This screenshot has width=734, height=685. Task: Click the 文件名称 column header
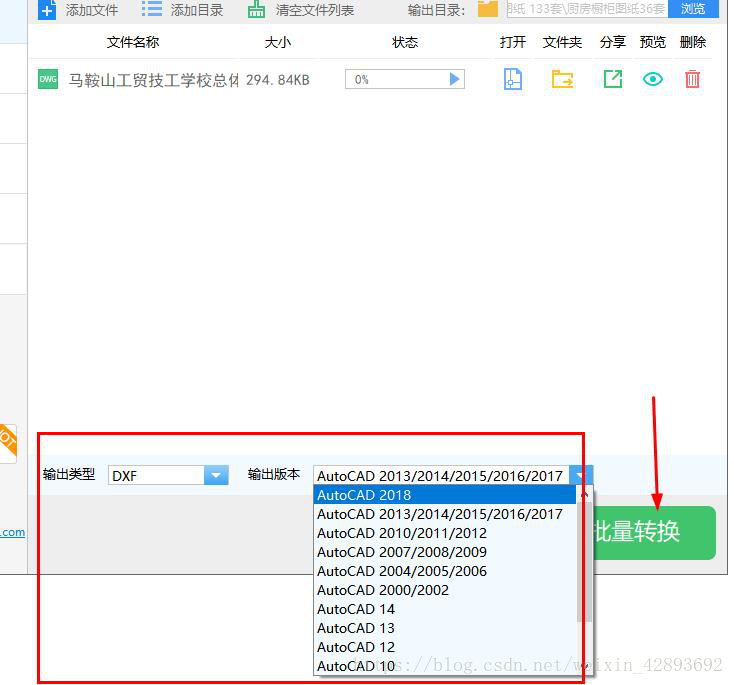(133, 42)
